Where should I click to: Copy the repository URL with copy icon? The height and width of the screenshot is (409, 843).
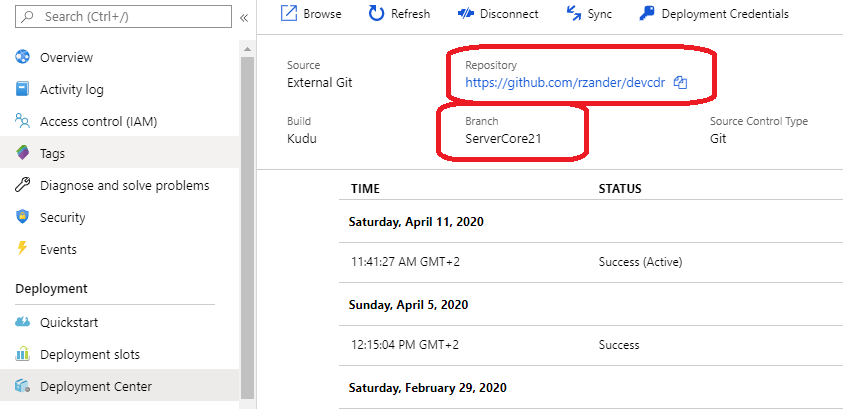click(x=681, y=83)
